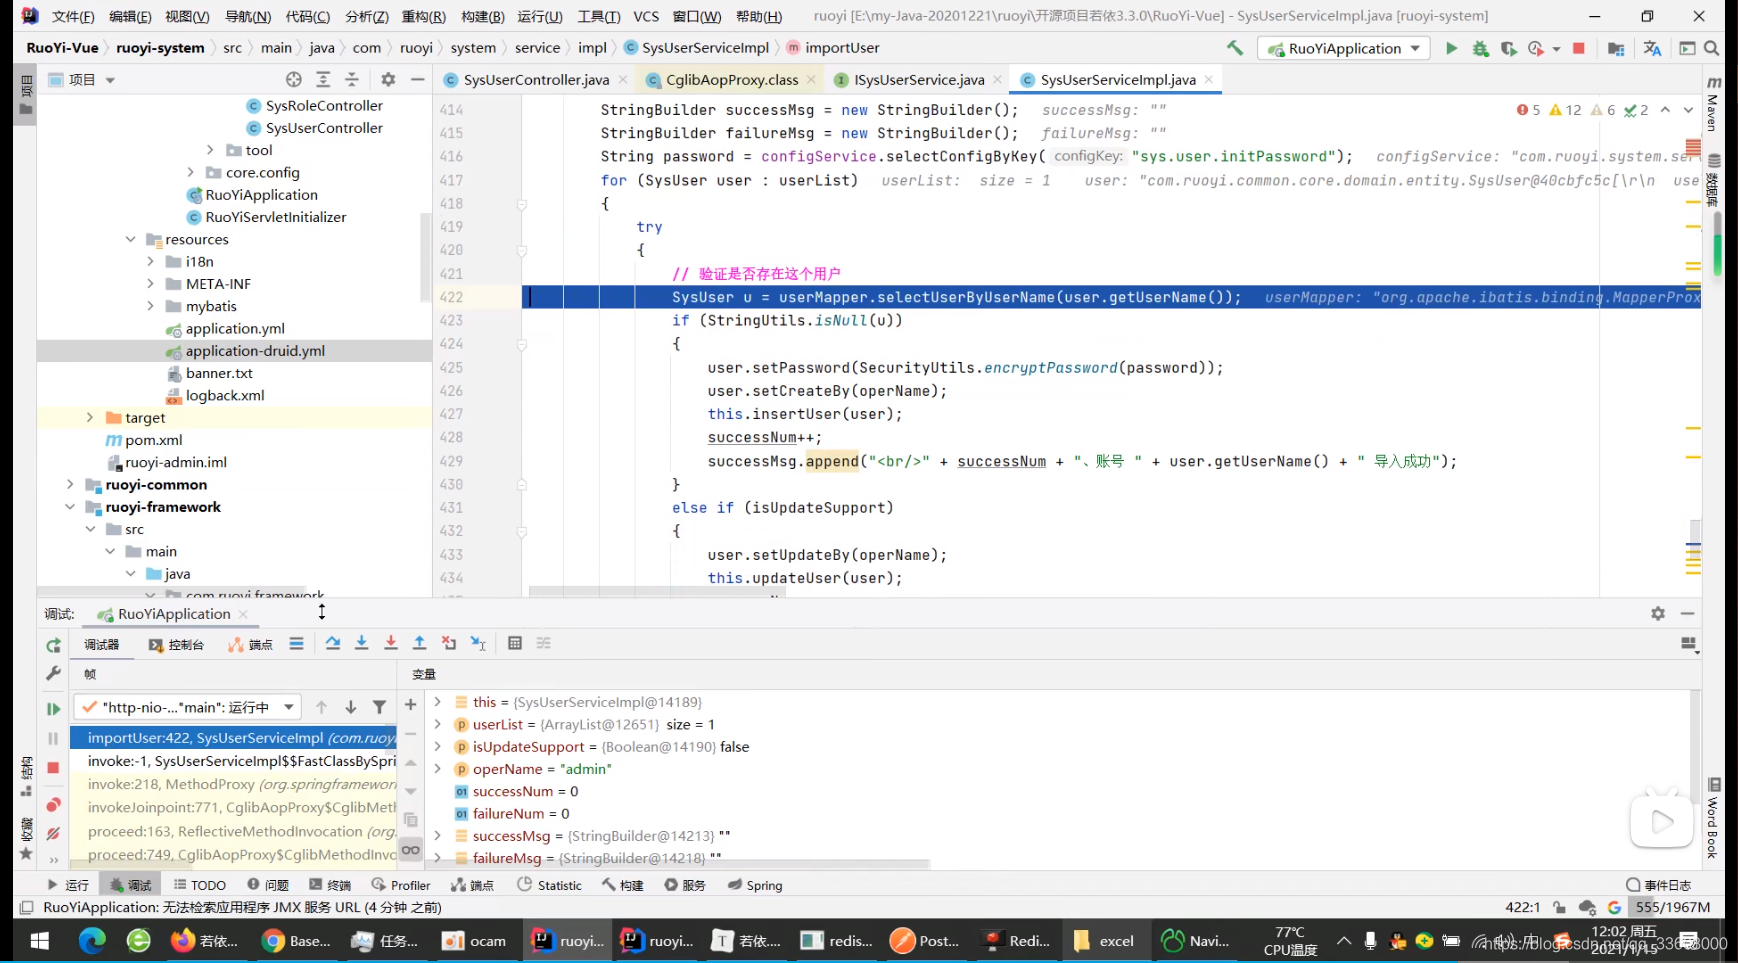Viewport: 1738px width, 963px height.
Task: Toggle fold marker at line 418
Action: (522, 203)
